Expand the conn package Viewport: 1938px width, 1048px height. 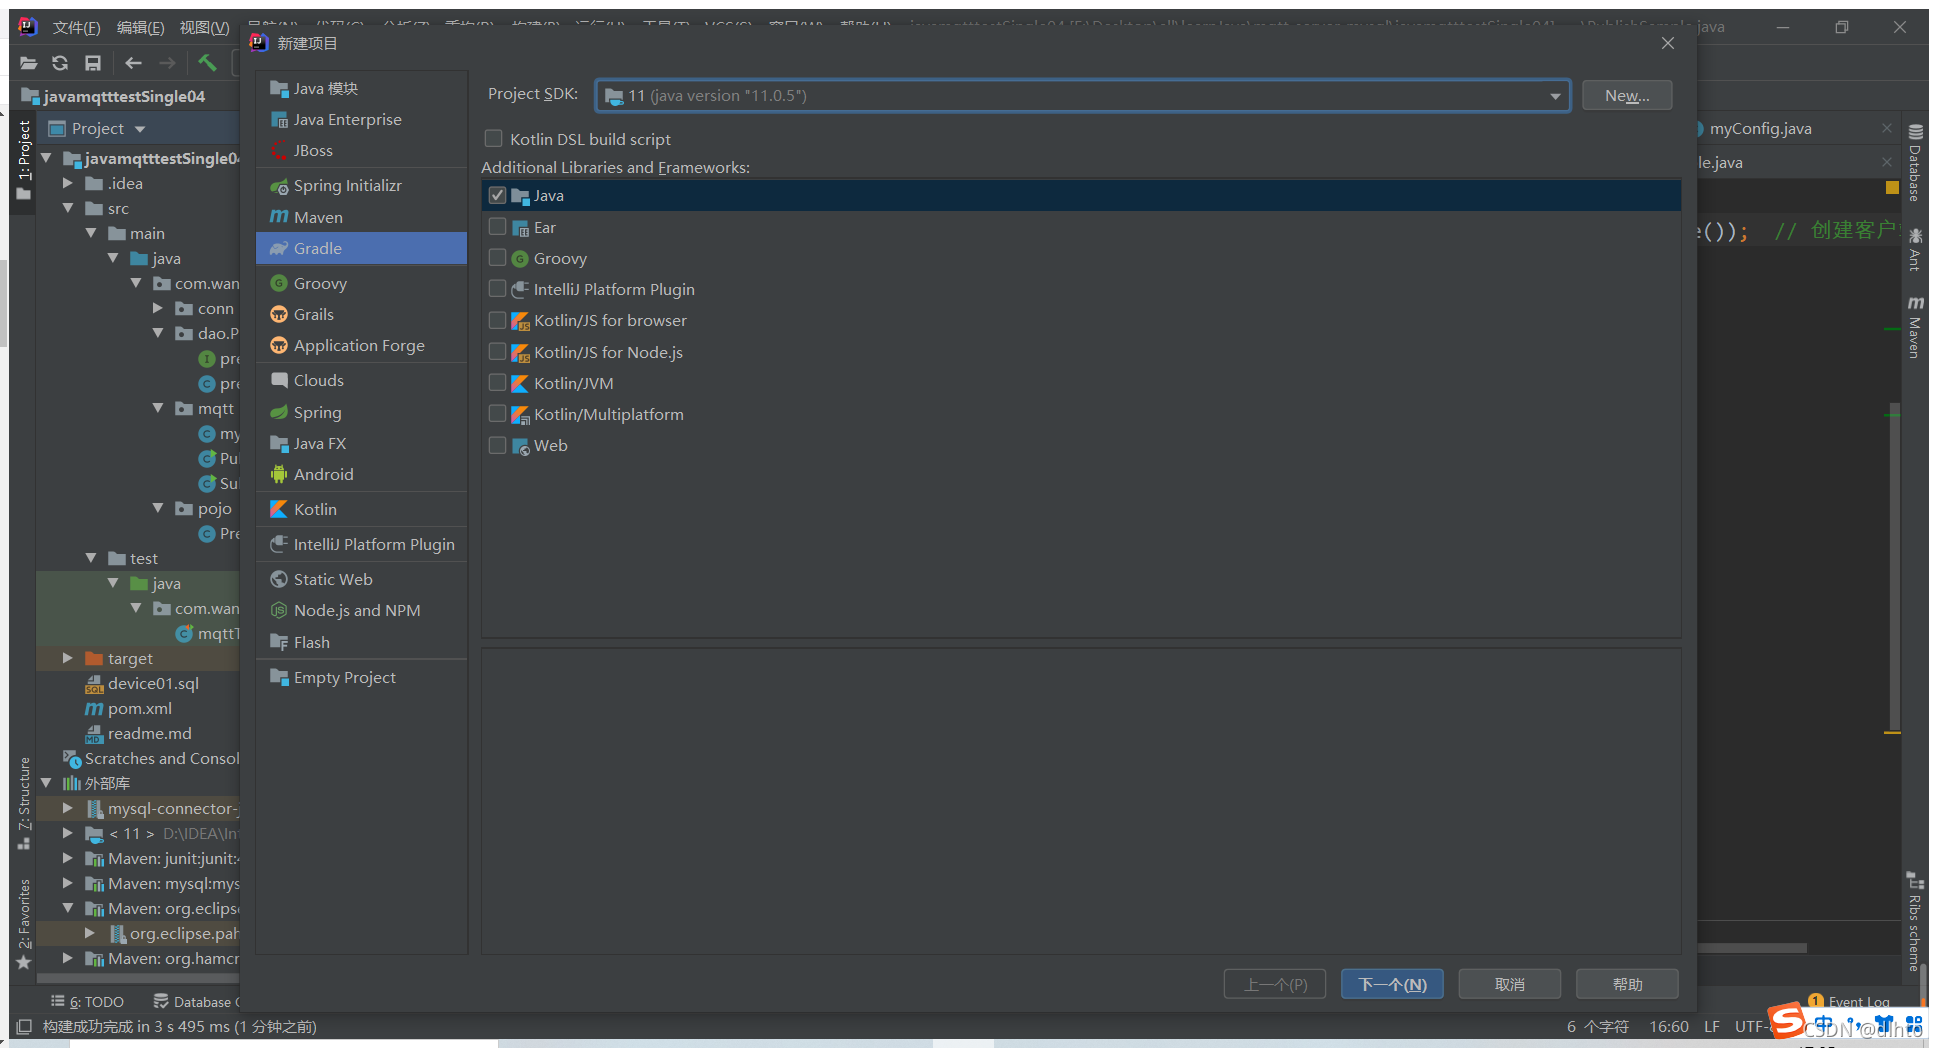pyautogui.click(x=158, y=308)
